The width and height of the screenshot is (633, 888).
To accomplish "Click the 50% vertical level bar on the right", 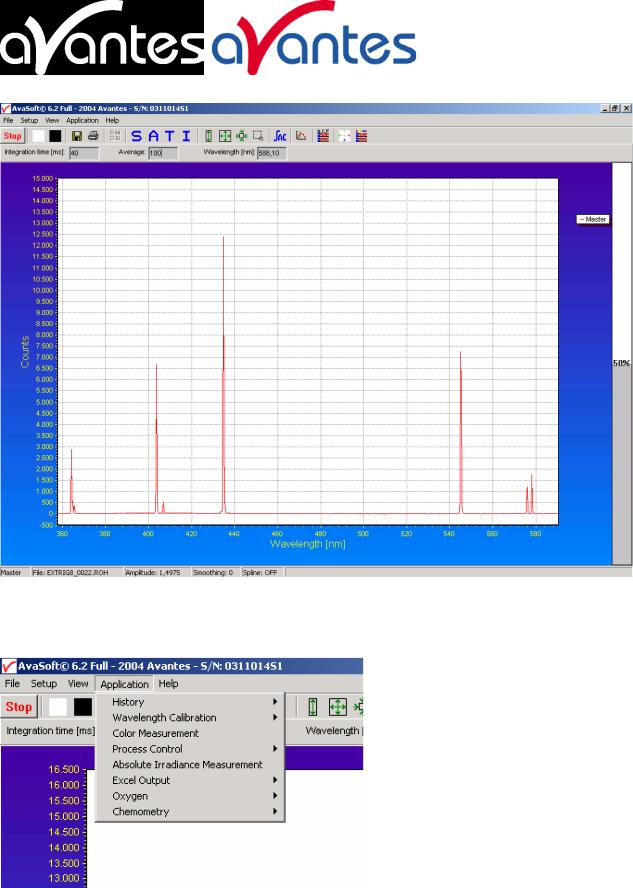I will 622,363.
